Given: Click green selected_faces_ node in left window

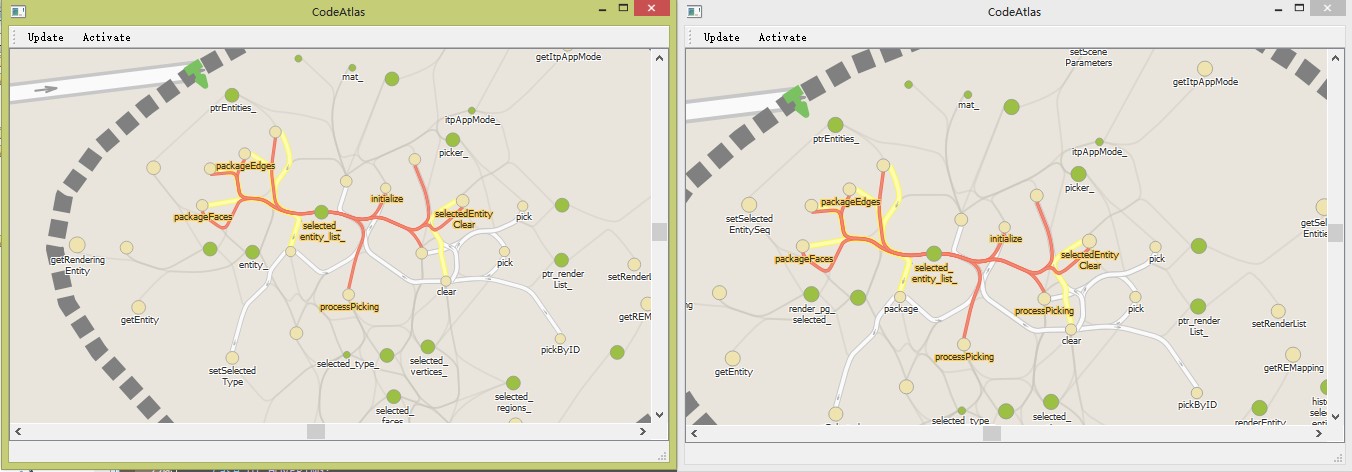Looking at the screenshot, I should pyautogui.click(x=394, y=397).
